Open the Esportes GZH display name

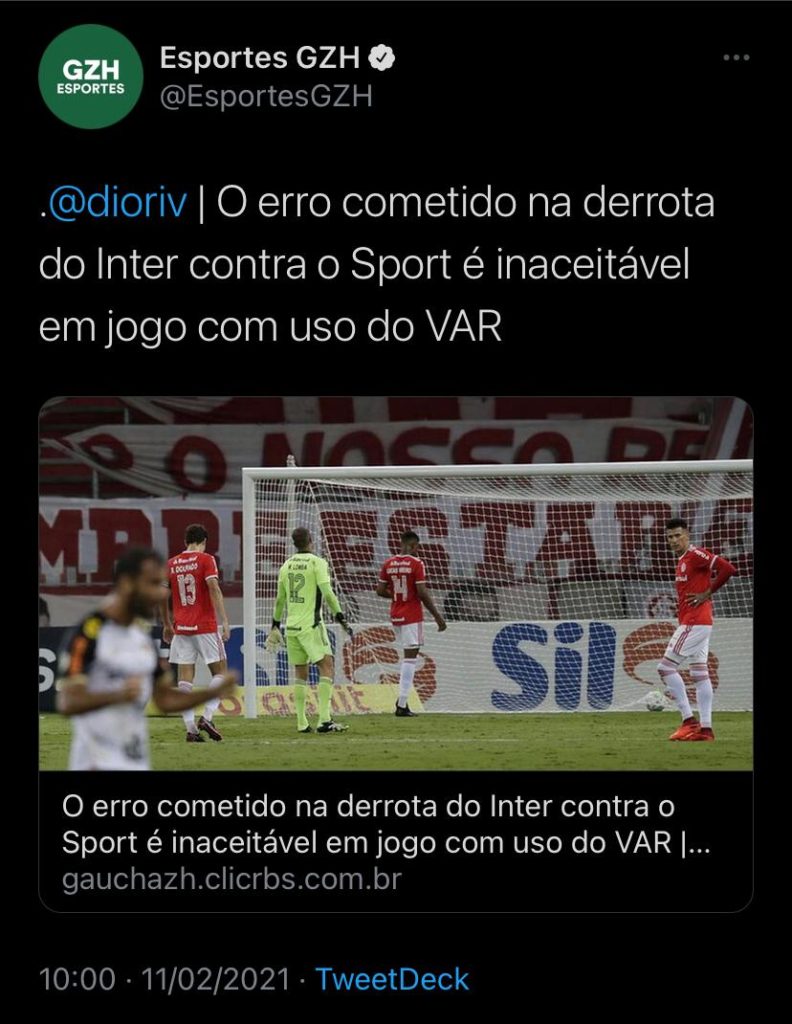click(x=260, y=58)
